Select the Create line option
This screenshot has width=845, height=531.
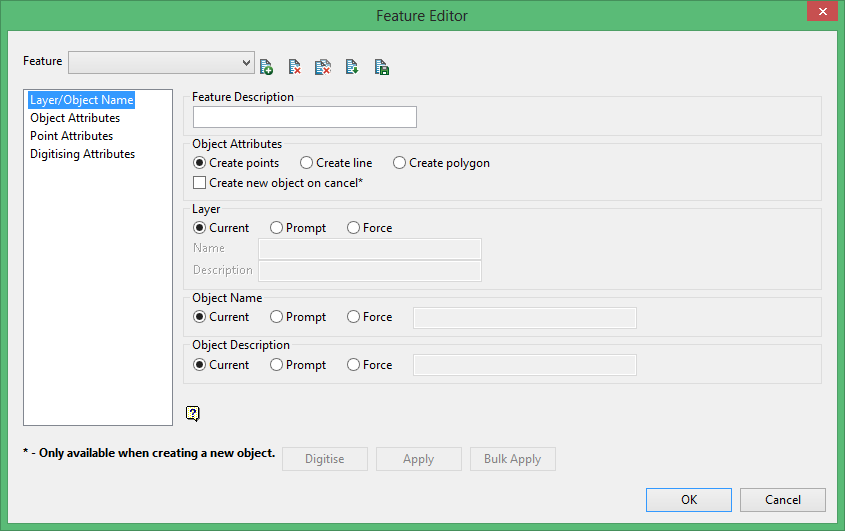307,163
